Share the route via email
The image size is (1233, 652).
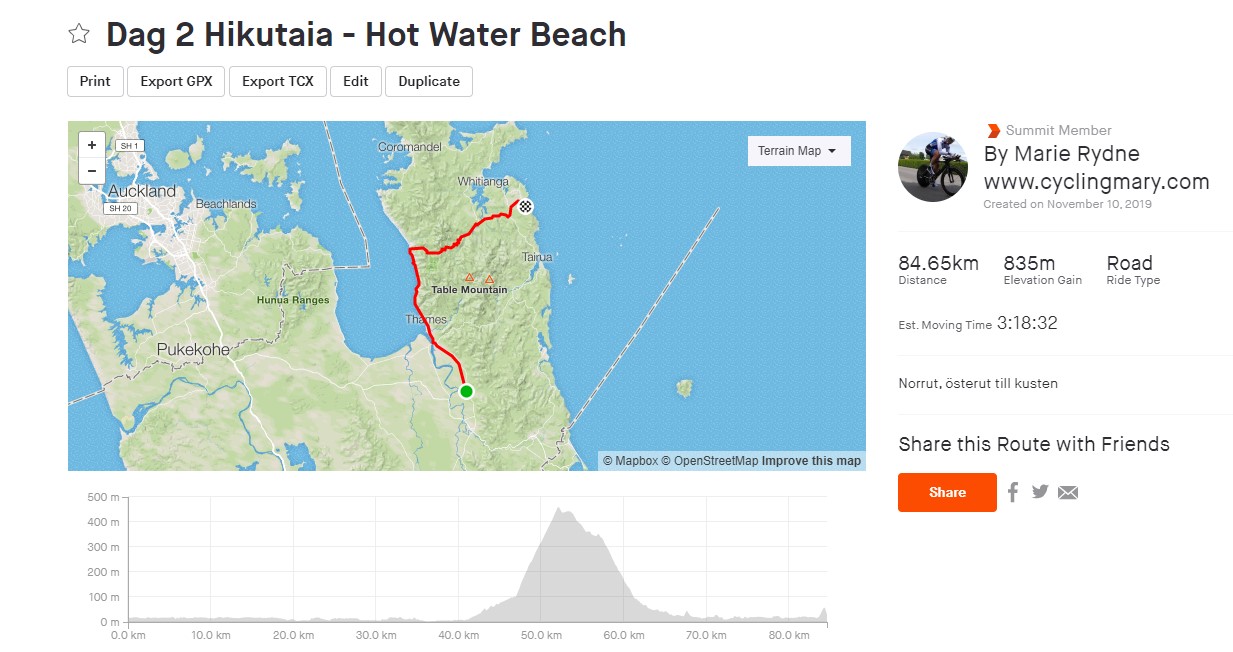pos(1068,491)
